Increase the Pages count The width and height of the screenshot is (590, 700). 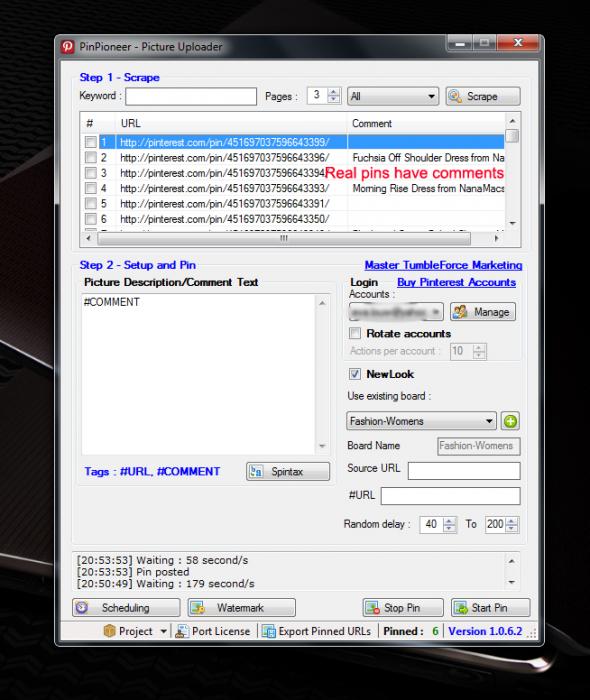(334, 92)
